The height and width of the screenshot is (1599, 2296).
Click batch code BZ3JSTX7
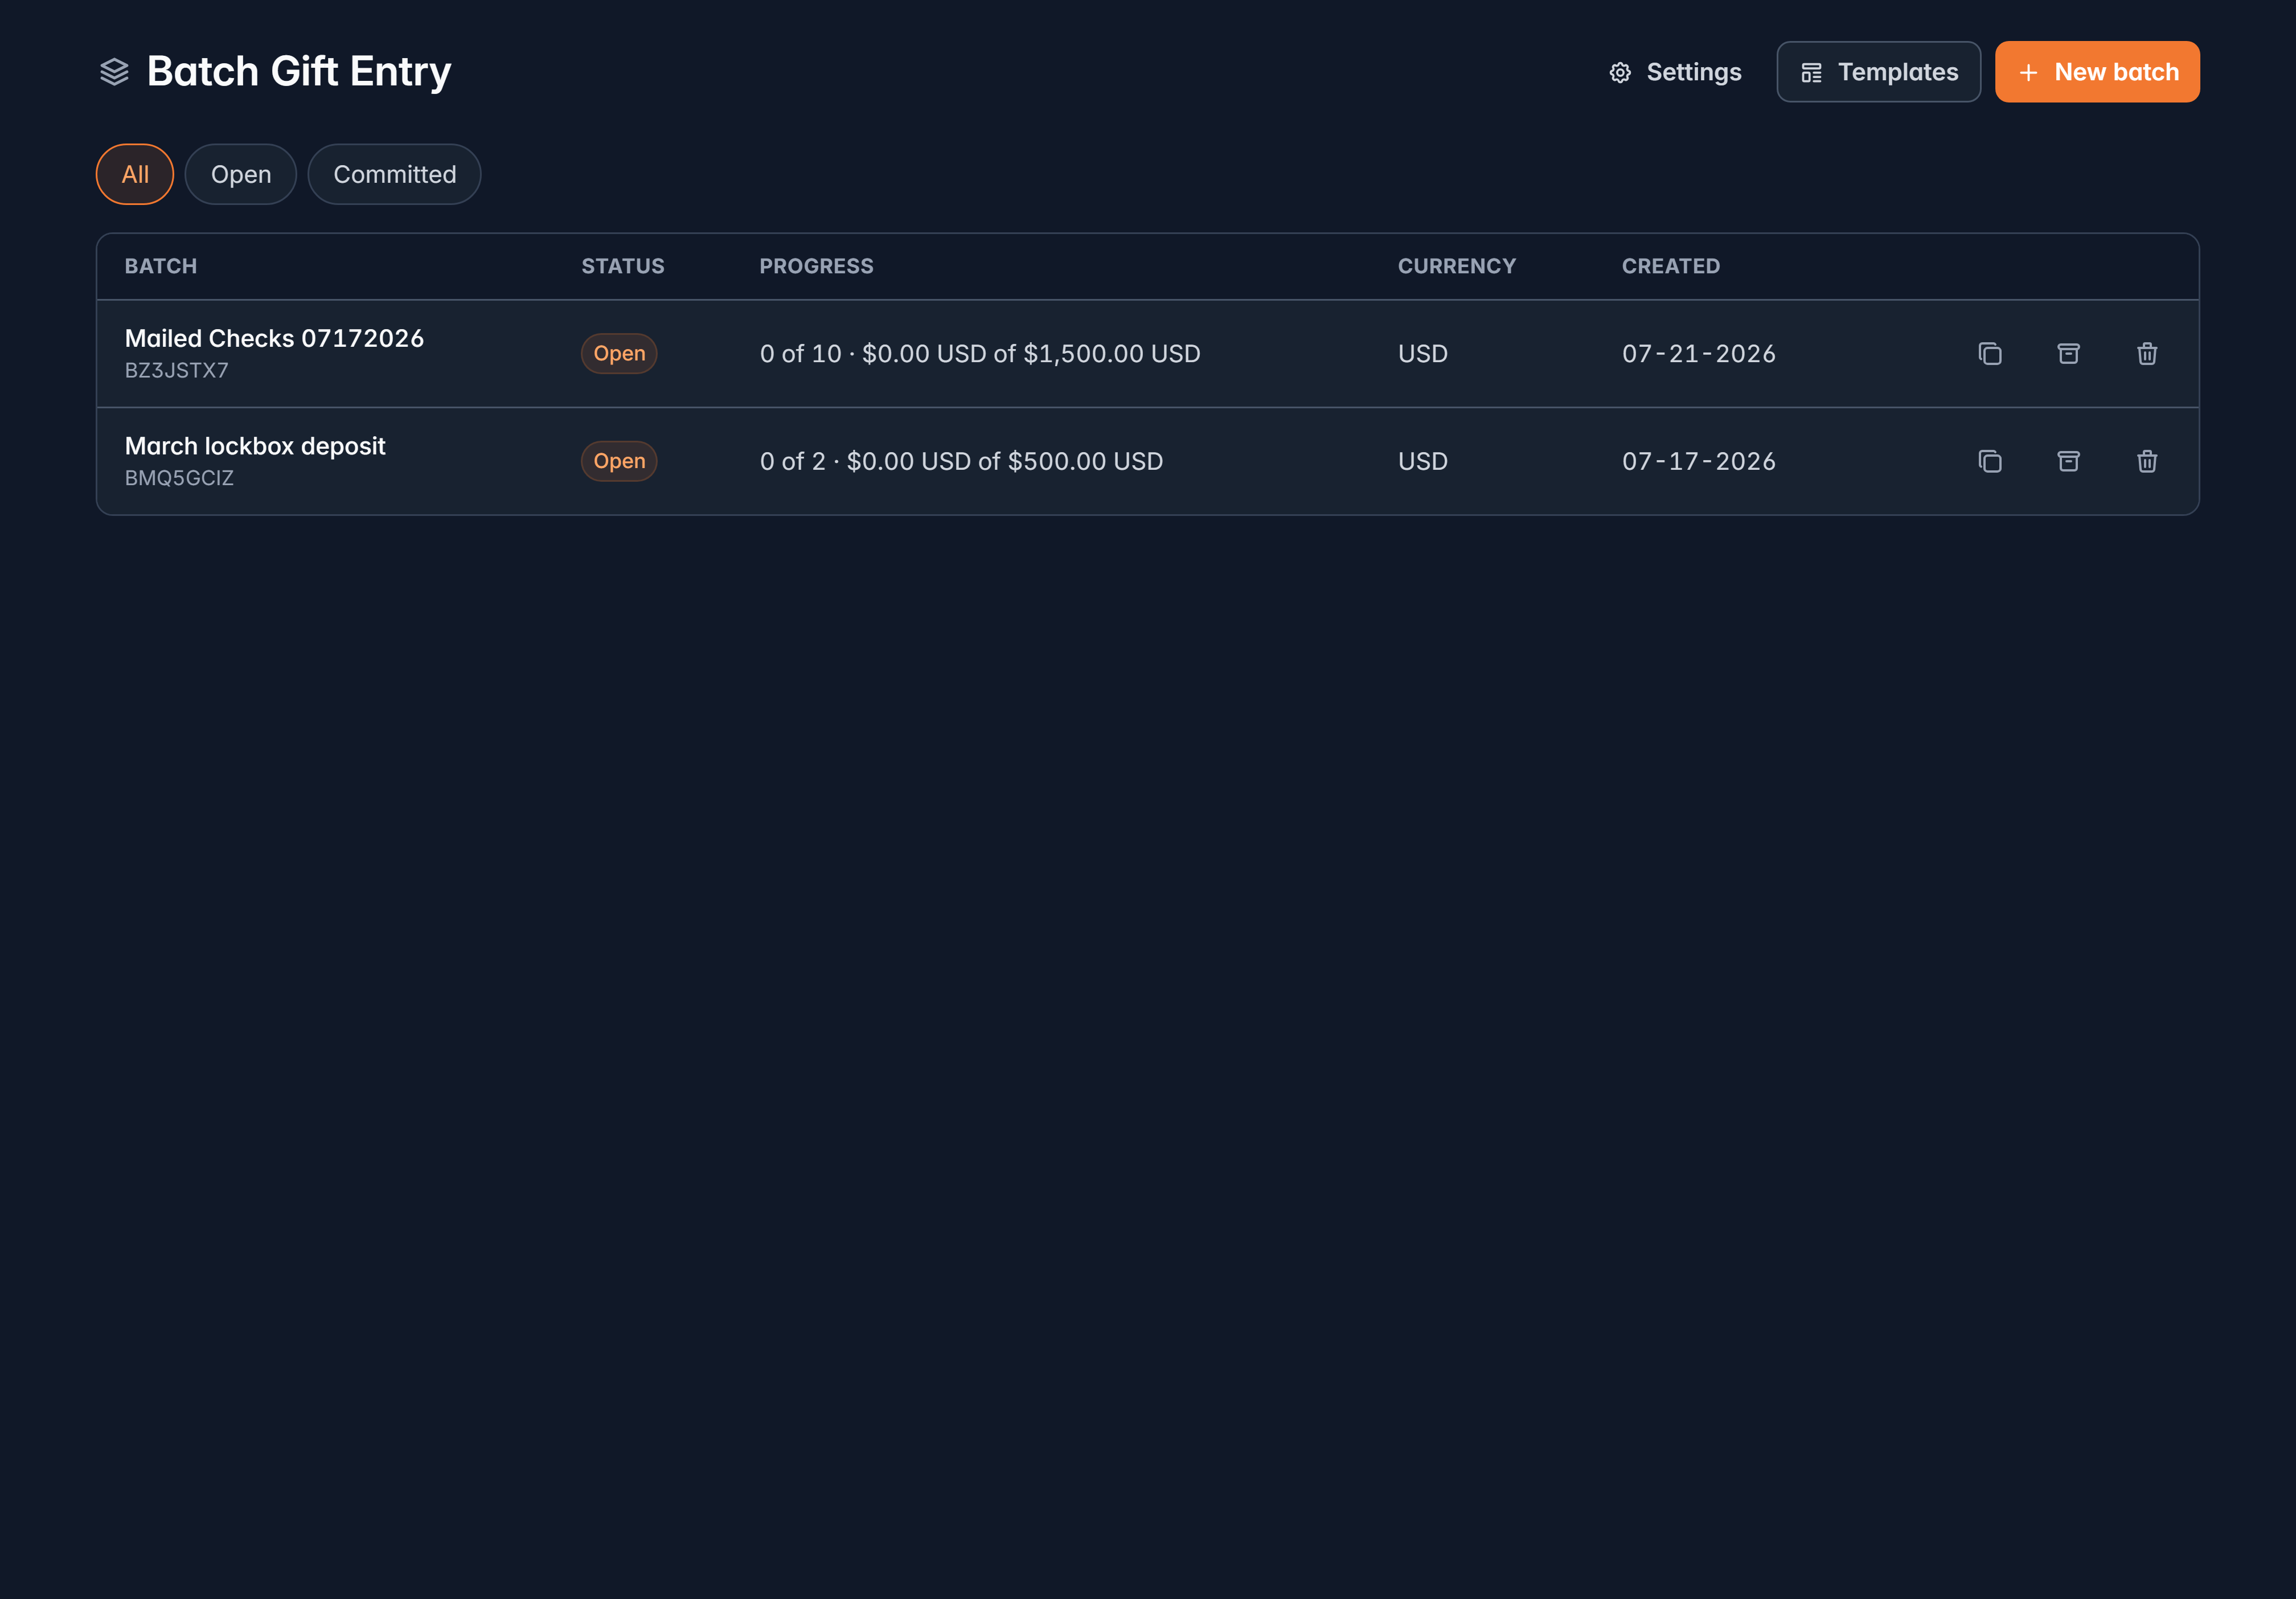pos(177,371)
